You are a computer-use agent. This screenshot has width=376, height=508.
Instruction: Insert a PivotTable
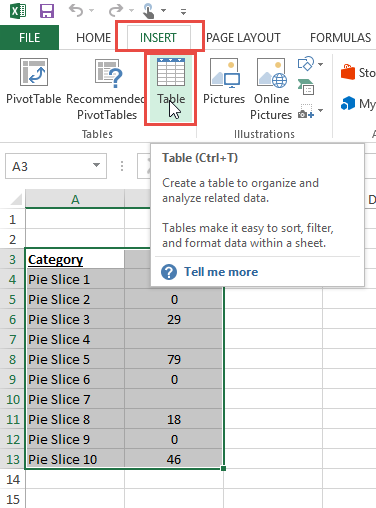coord(34,82)
